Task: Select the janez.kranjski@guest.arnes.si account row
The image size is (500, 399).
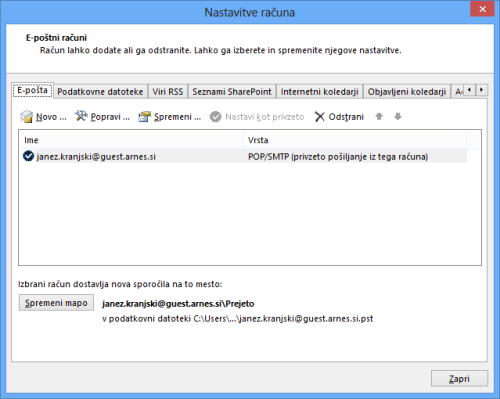Action: pos(243,156)
